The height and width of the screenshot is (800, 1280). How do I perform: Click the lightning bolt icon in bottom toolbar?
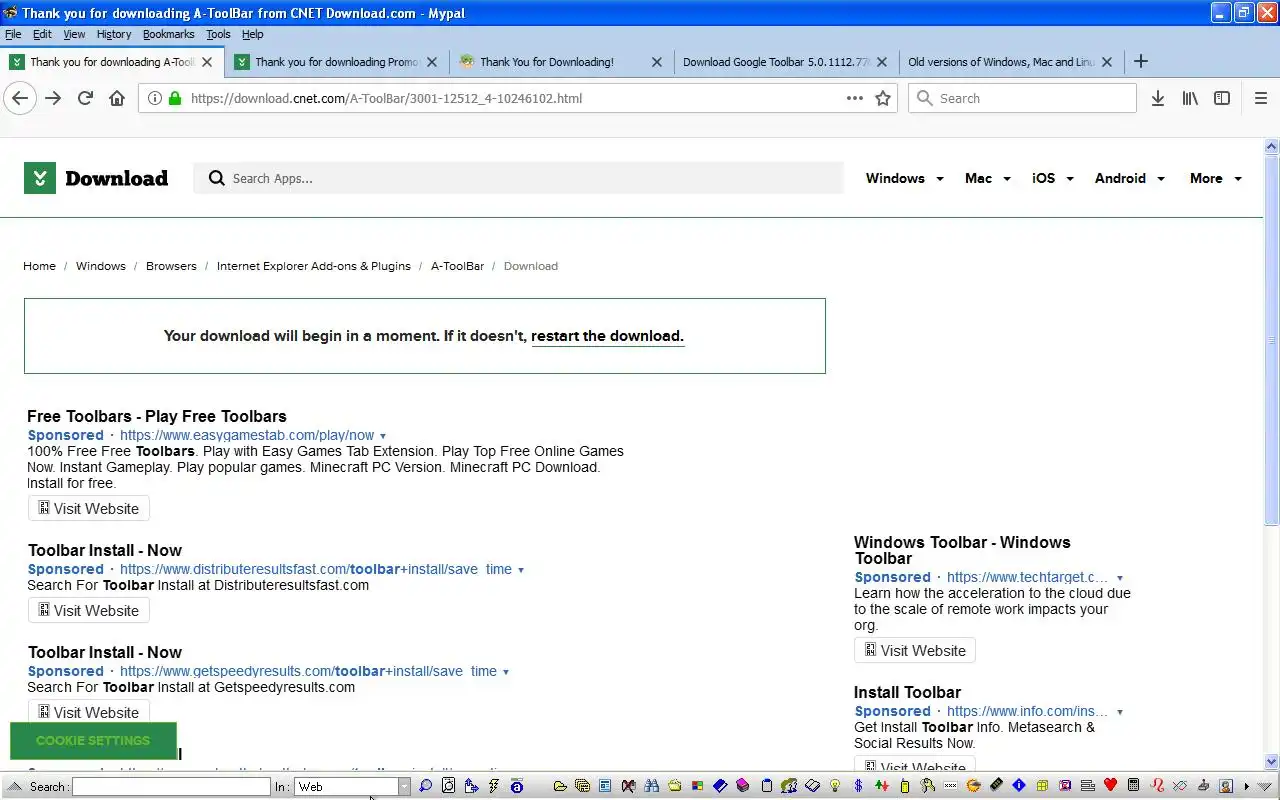[493, 786]
